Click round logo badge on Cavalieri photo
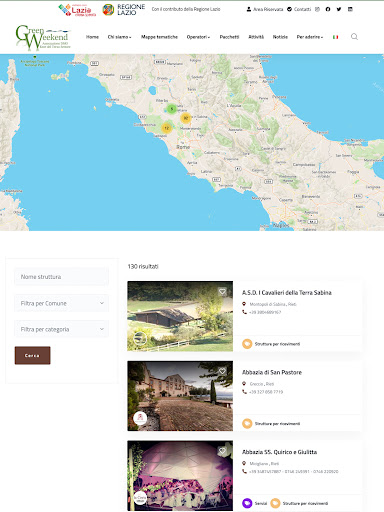This screenshot has height=512, width=384. pos(140,338)
